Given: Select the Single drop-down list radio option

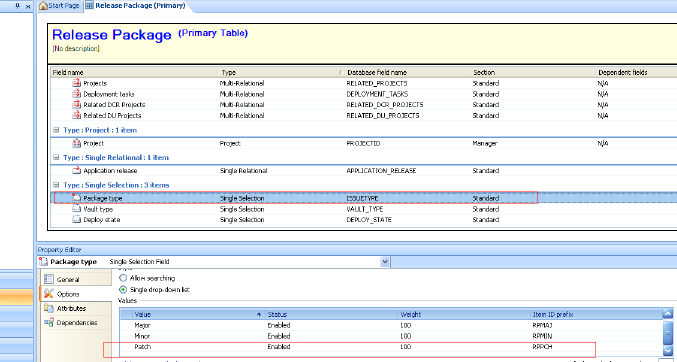Looking at the screenshot, I should [x=123, y=289].
